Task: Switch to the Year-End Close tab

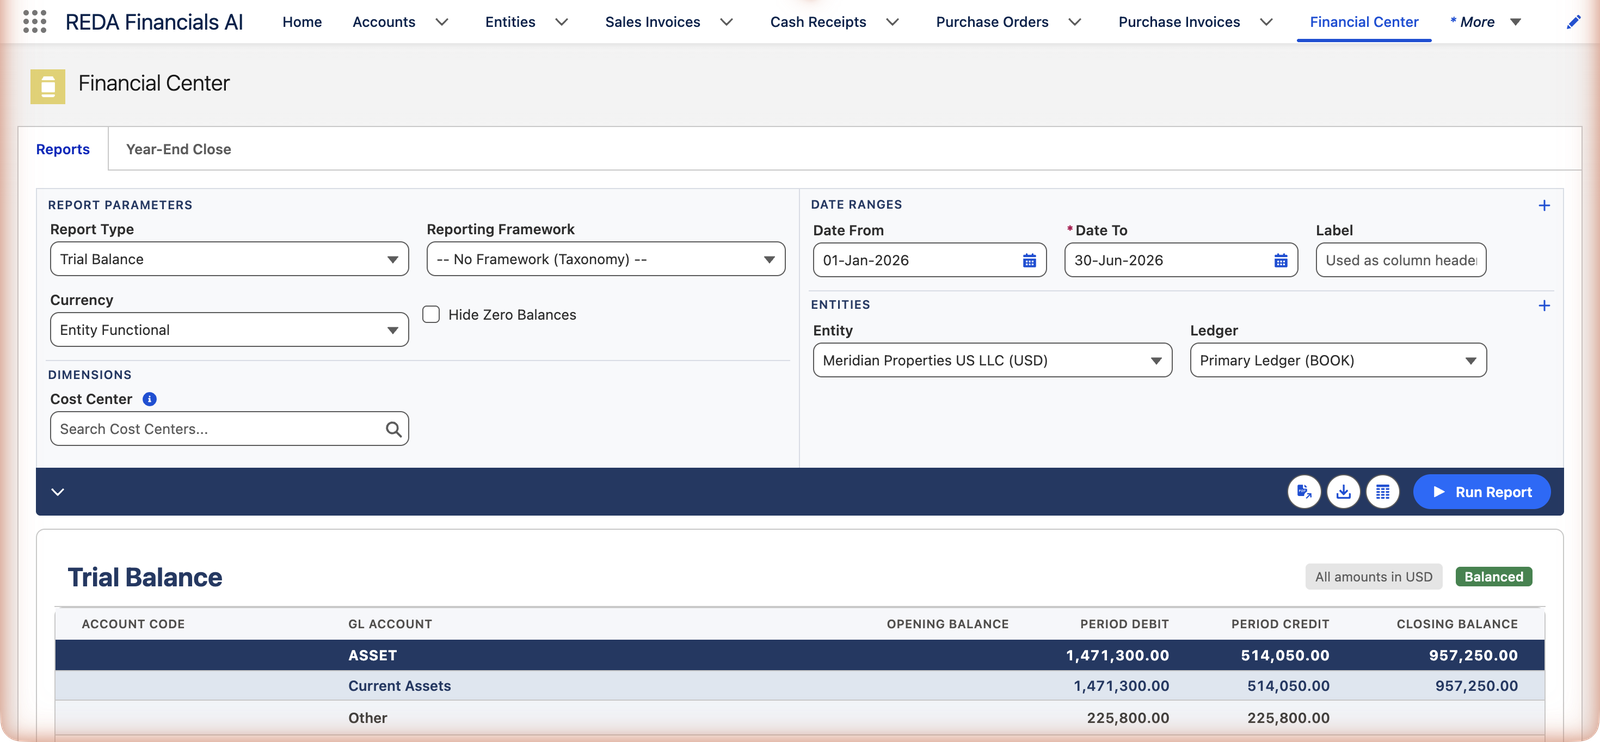Action: point(179,149)
